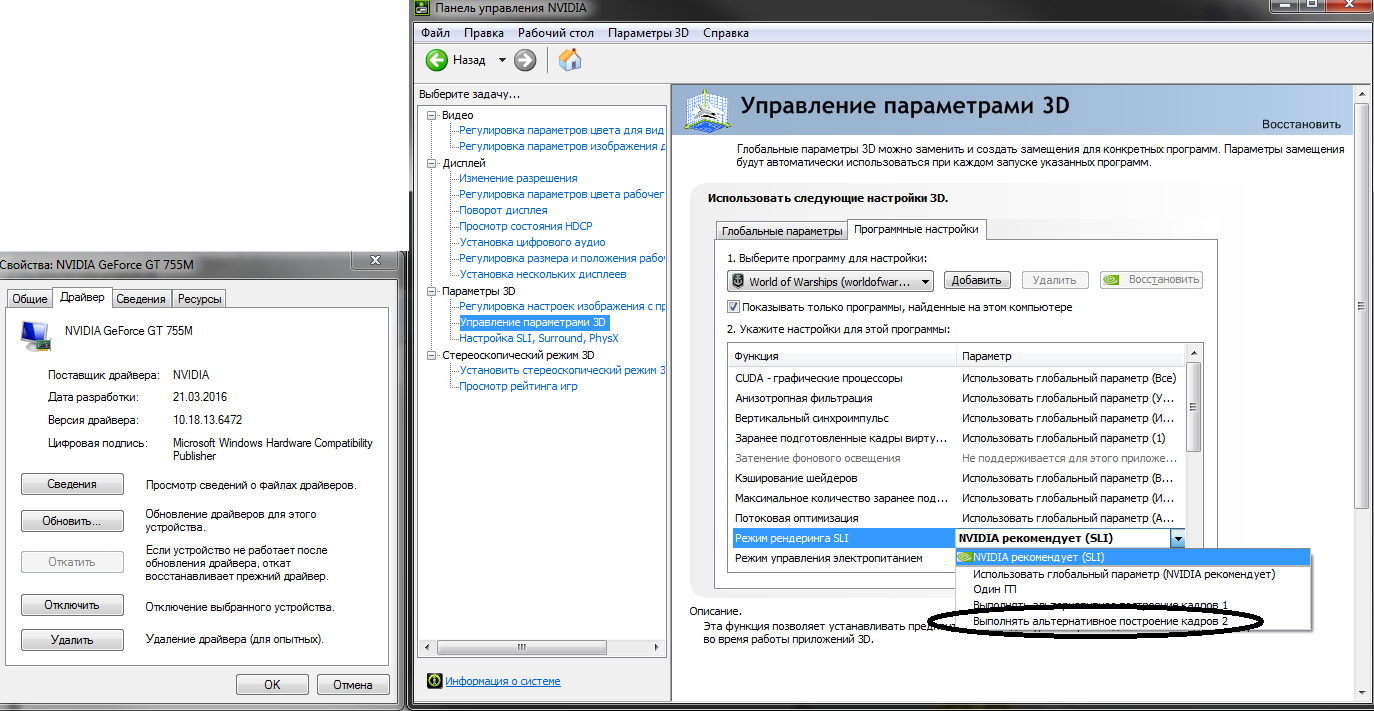Click the GeForce GT 755M monitor icon
Image resolution: width=1374 pixels, height=711 pixels.
click(36, 336)
